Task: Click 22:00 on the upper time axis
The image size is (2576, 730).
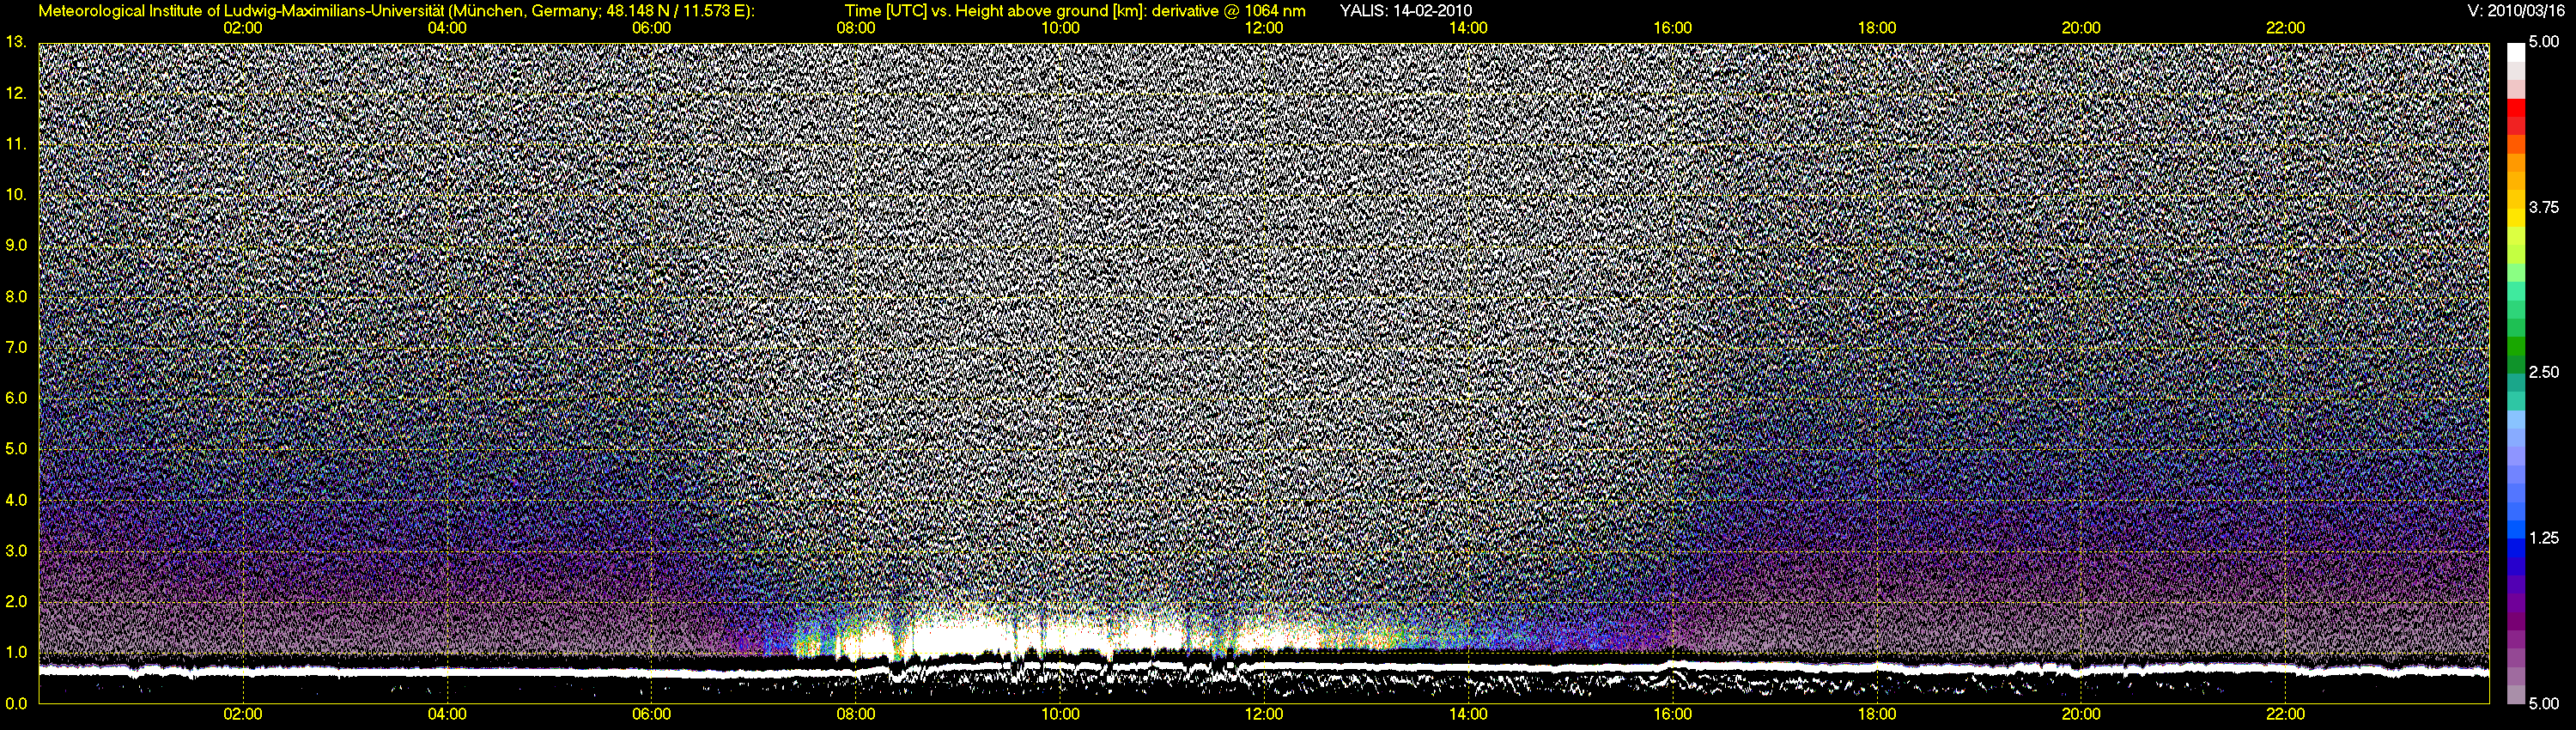Action: tap(2286, 28)
